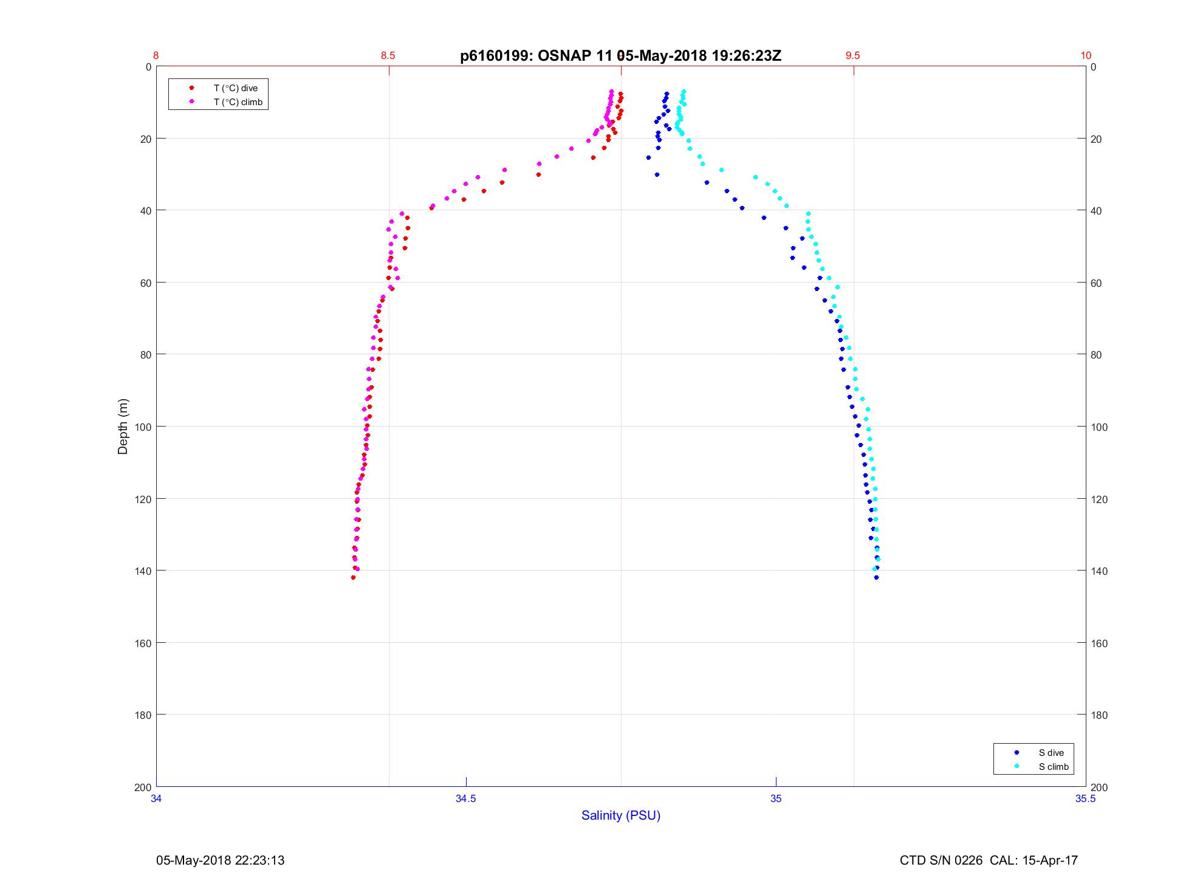1200x885 pixels.
Task: Click the 'Depth (m)' axis label
Action: pos(124,426)
